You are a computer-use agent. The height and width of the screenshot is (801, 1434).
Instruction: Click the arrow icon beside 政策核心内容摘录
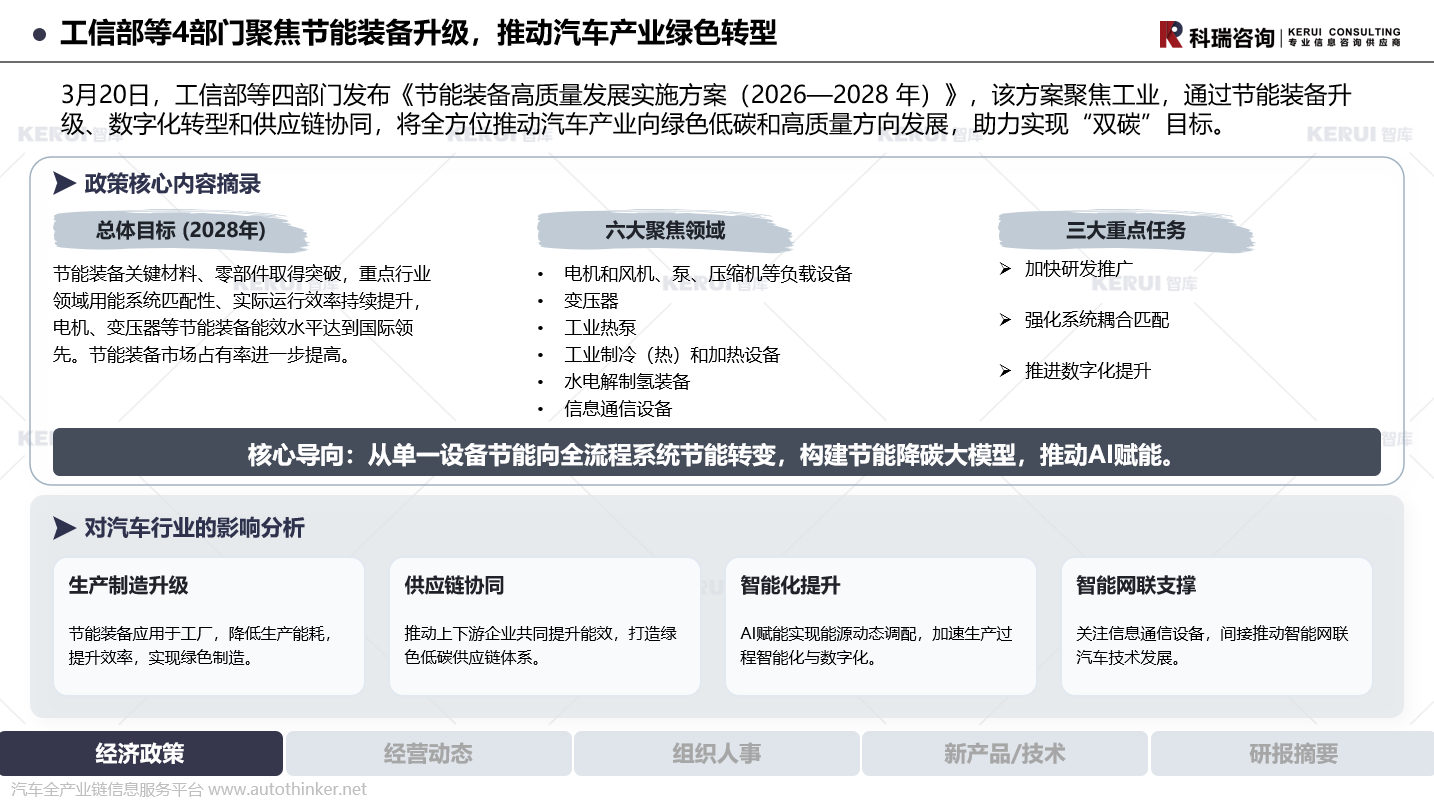pyautogui.click(x=64, y=183)
